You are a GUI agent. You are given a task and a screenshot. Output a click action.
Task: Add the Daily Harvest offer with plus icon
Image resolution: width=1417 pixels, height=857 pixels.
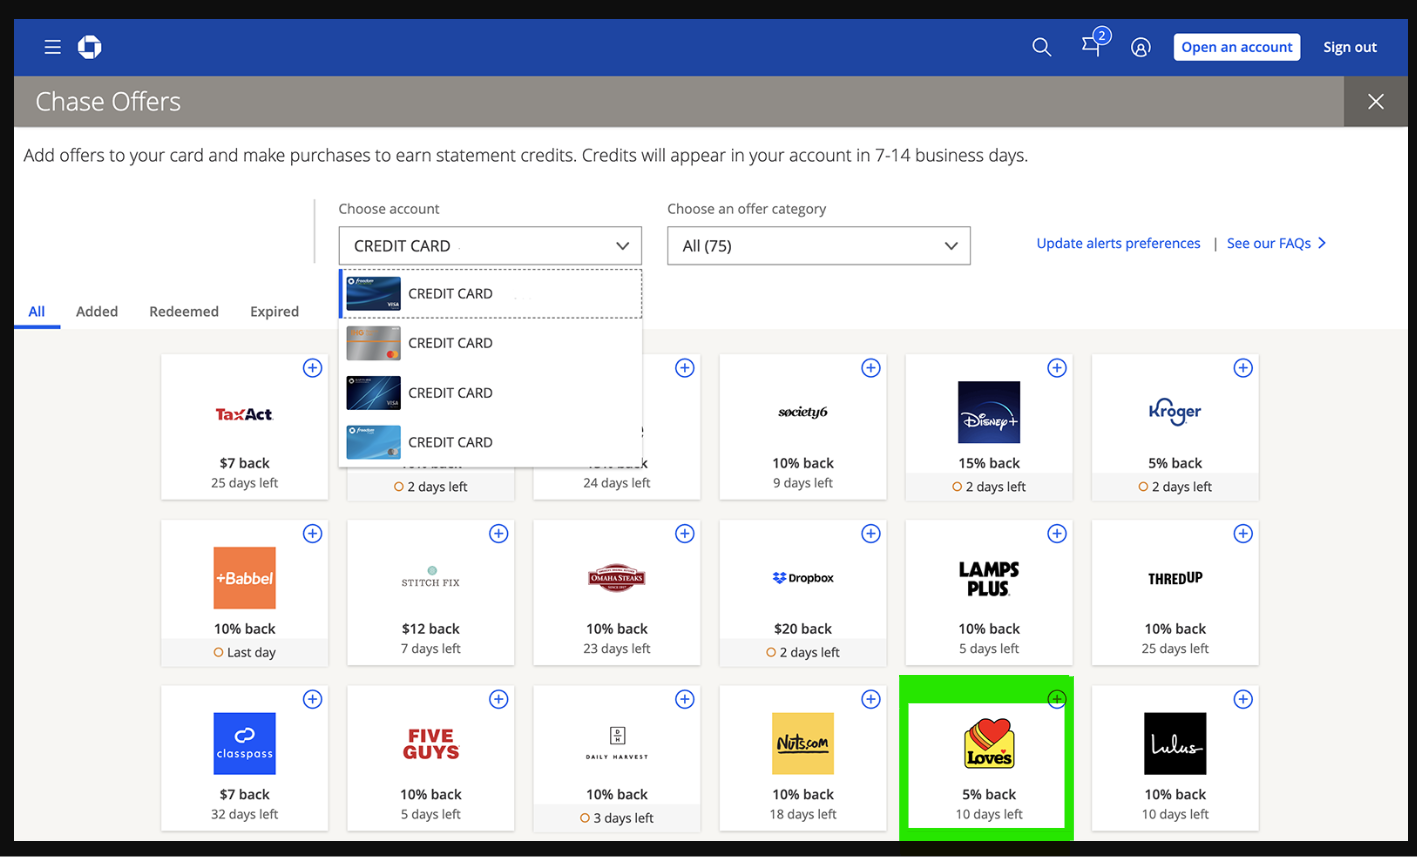coord(685,700)
